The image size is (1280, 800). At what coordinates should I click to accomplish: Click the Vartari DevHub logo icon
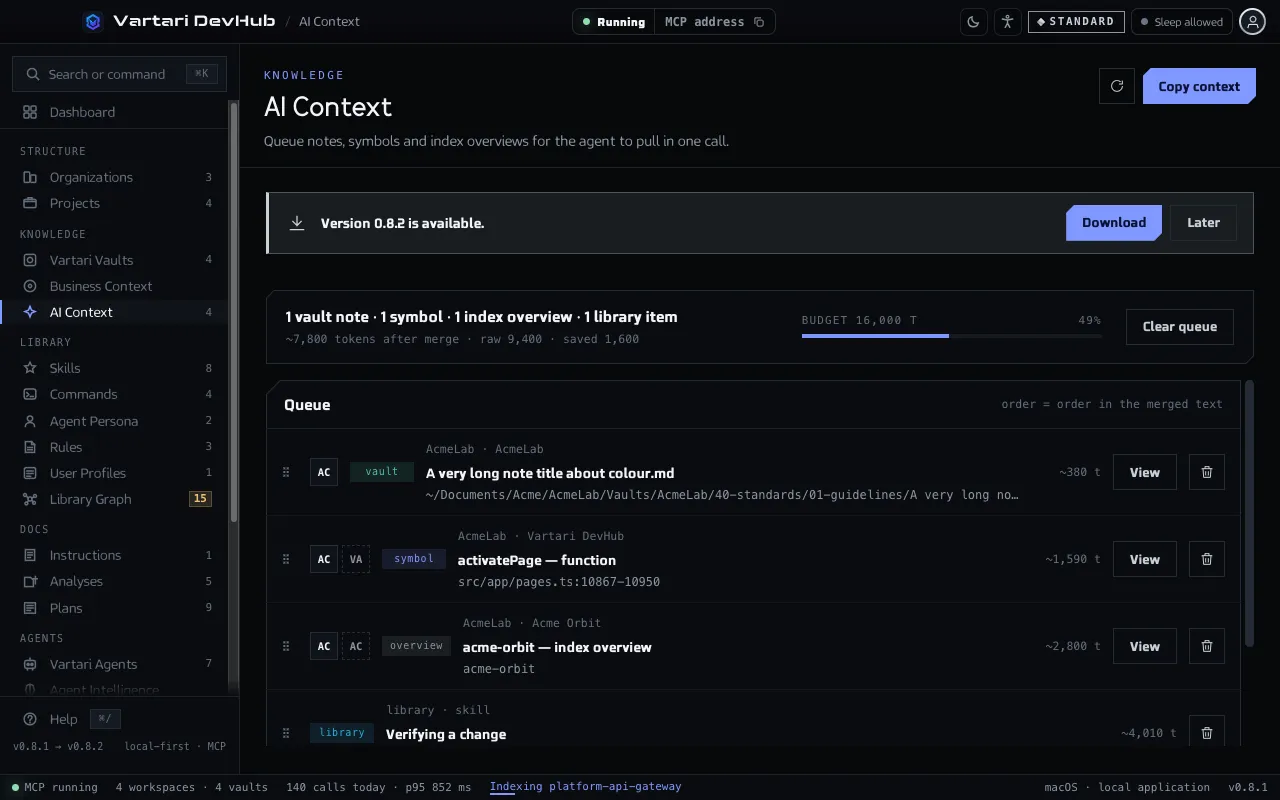(x=93, y=21)
